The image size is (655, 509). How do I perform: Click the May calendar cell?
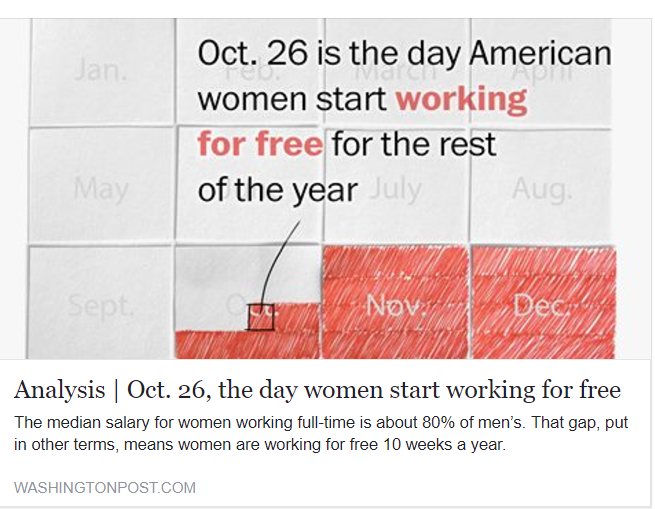(x=100, y=184)
